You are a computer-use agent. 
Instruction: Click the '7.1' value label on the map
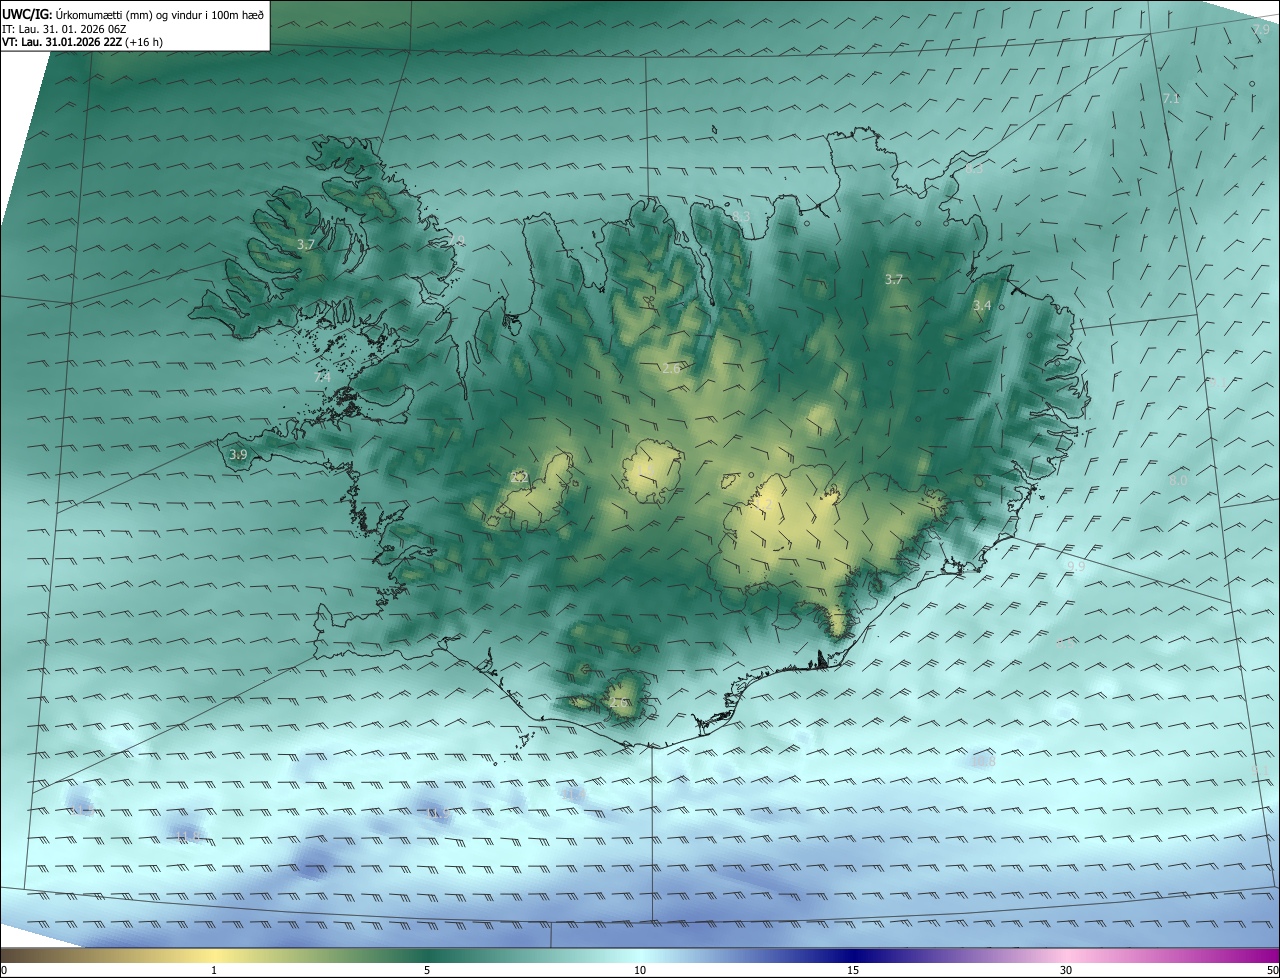point(1171,98)
